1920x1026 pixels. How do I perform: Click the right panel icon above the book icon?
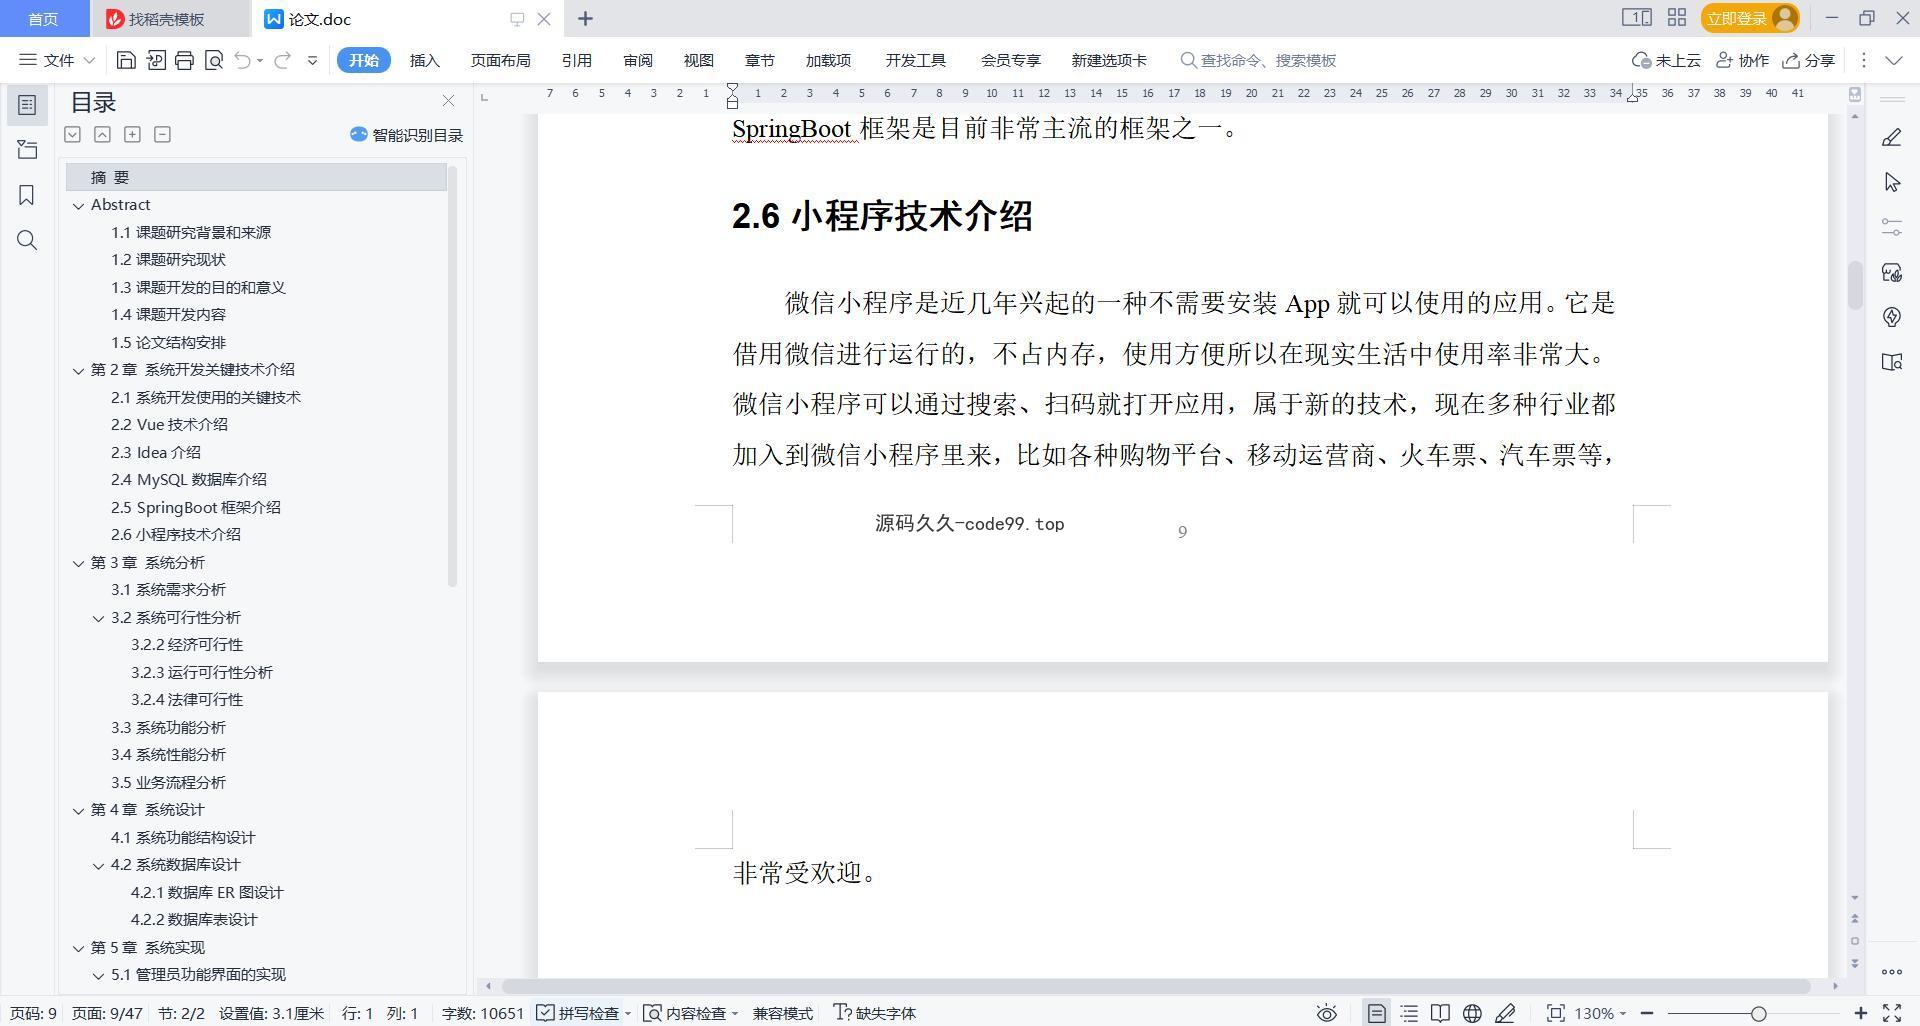1891,317
